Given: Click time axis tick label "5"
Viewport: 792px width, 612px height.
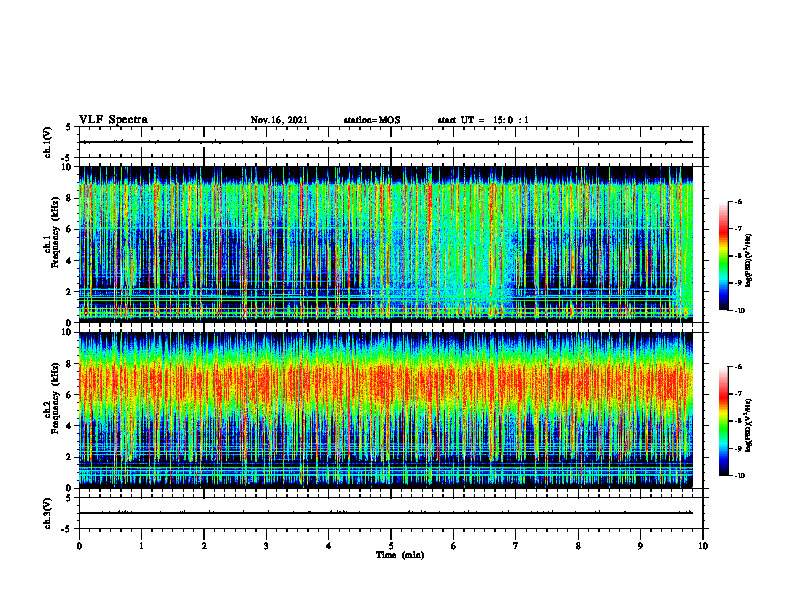Looking at the screenshot, I should click(x=391, y=546).
